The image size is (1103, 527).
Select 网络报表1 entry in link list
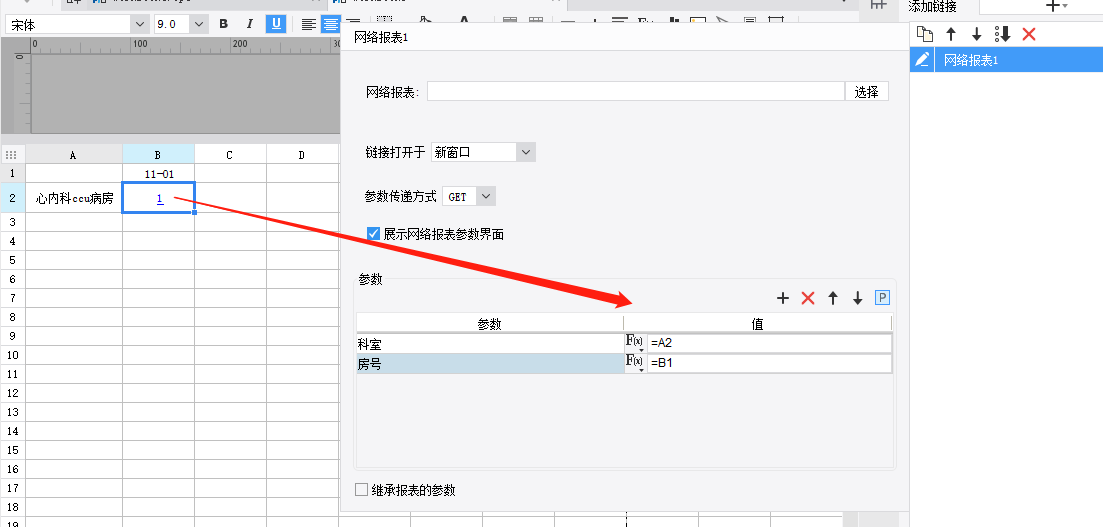pyautogui.click(x=1006, y=60)
